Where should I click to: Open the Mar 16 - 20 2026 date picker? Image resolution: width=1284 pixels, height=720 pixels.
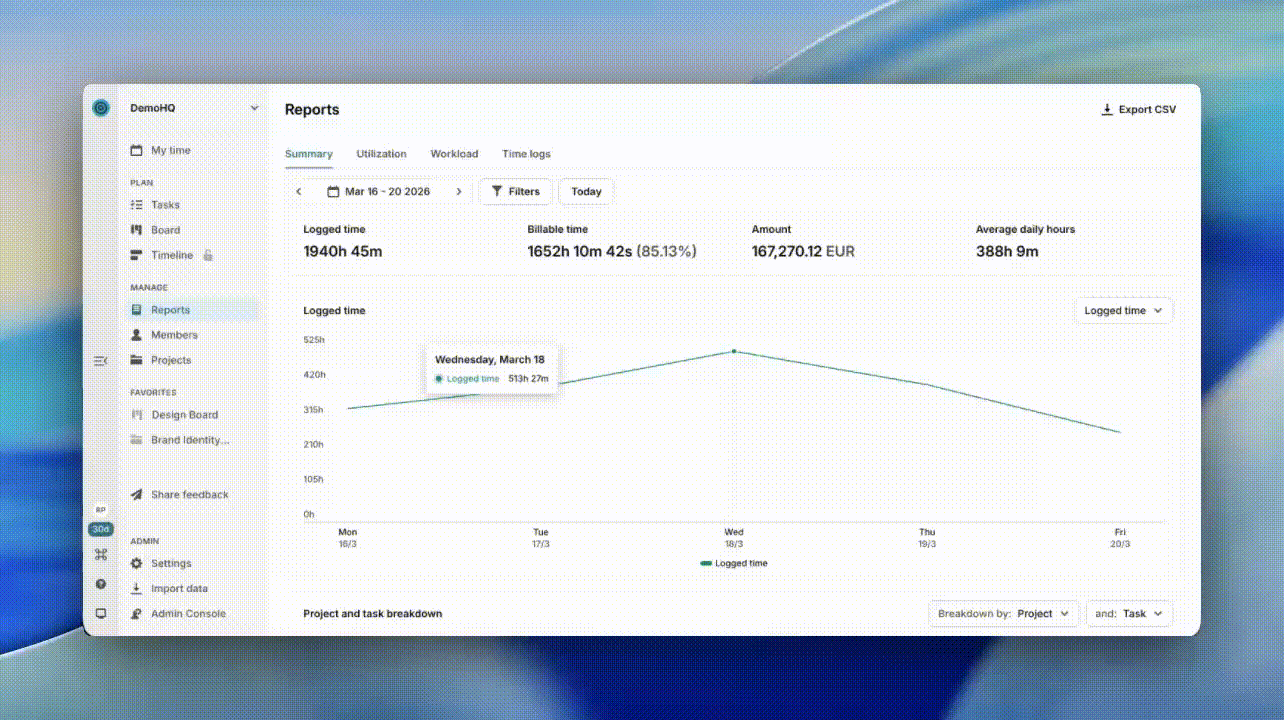click(378, 192)
